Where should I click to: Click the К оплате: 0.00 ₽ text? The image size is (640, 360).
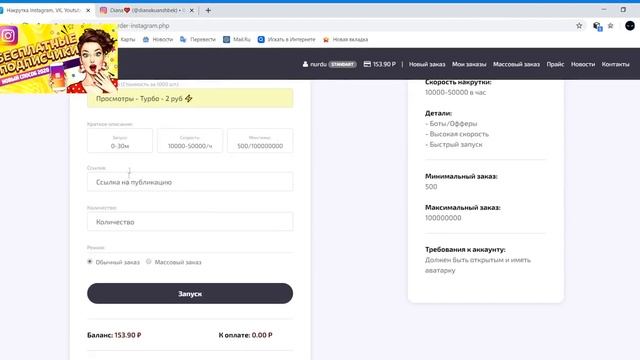coord(245,335)
